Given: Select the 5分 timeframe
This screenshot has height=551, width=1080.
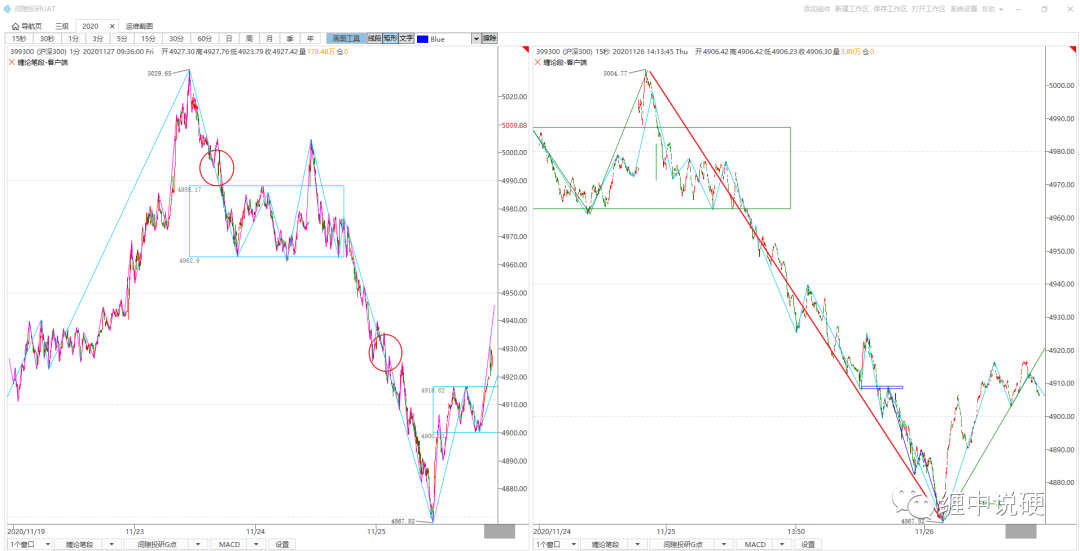Looking at the screenshot, I should 122,39.
